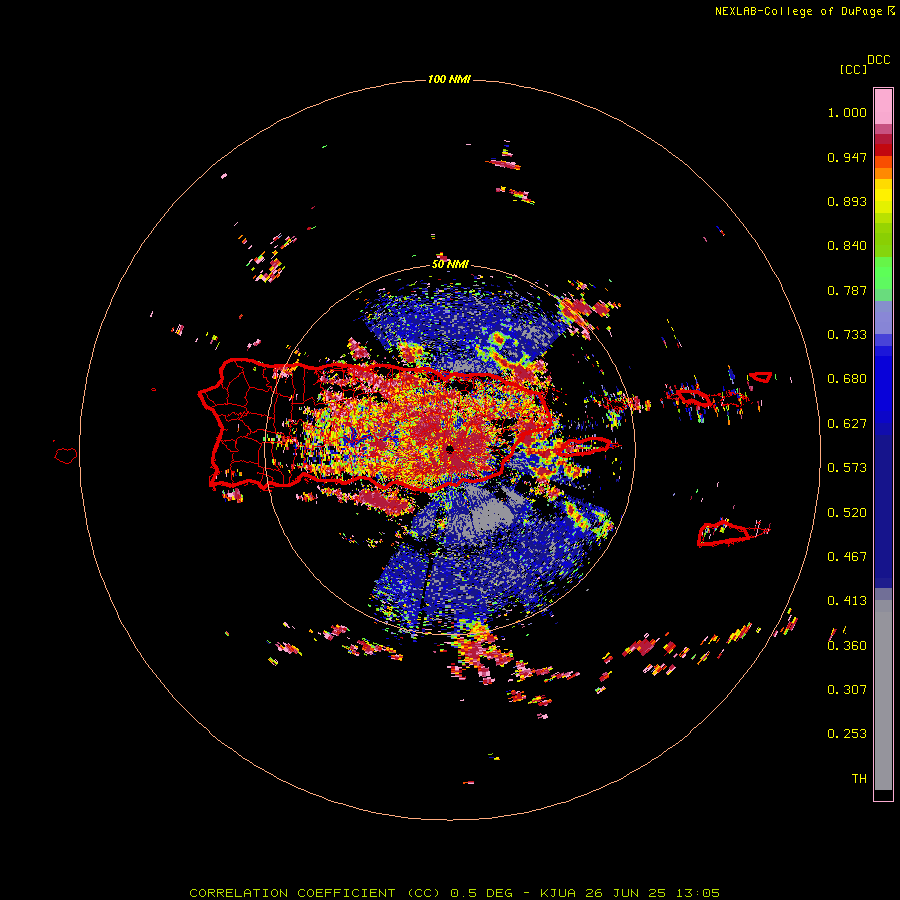The width and height of the screenshot is (900, 900).
Task: Click the 0.467 scale value
Action: pyautogui.click(x=847, y=557)
